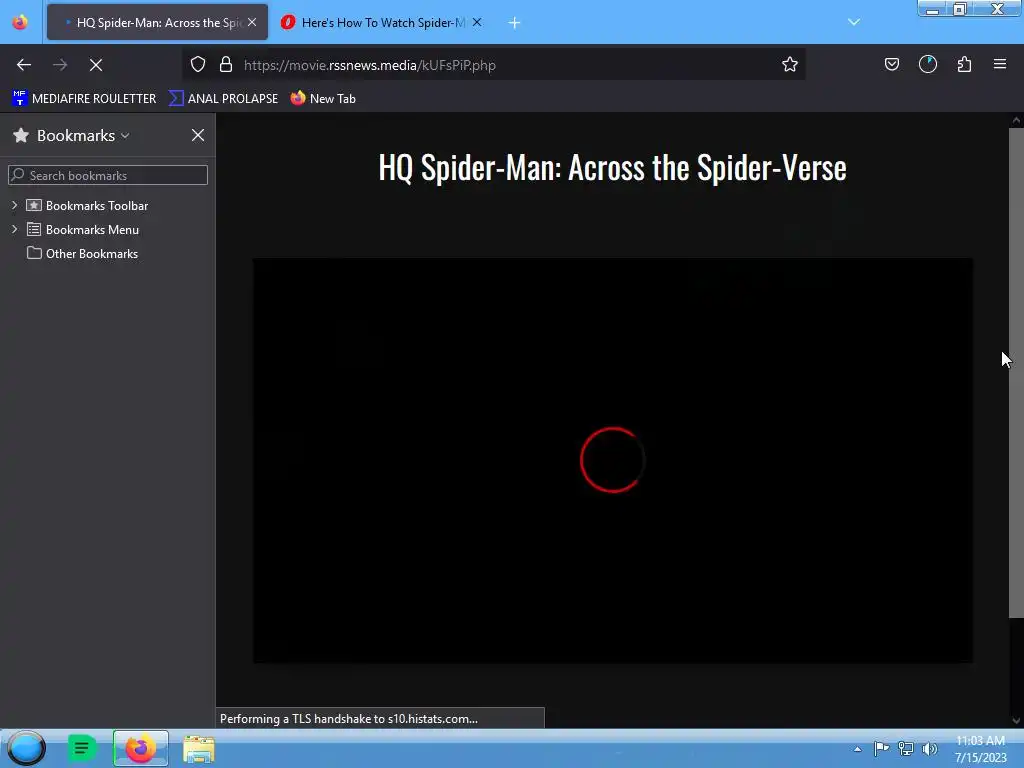Screen dimensions: 1024x768
Task: Click the taskbar clock and date
Action: point(980,749)
